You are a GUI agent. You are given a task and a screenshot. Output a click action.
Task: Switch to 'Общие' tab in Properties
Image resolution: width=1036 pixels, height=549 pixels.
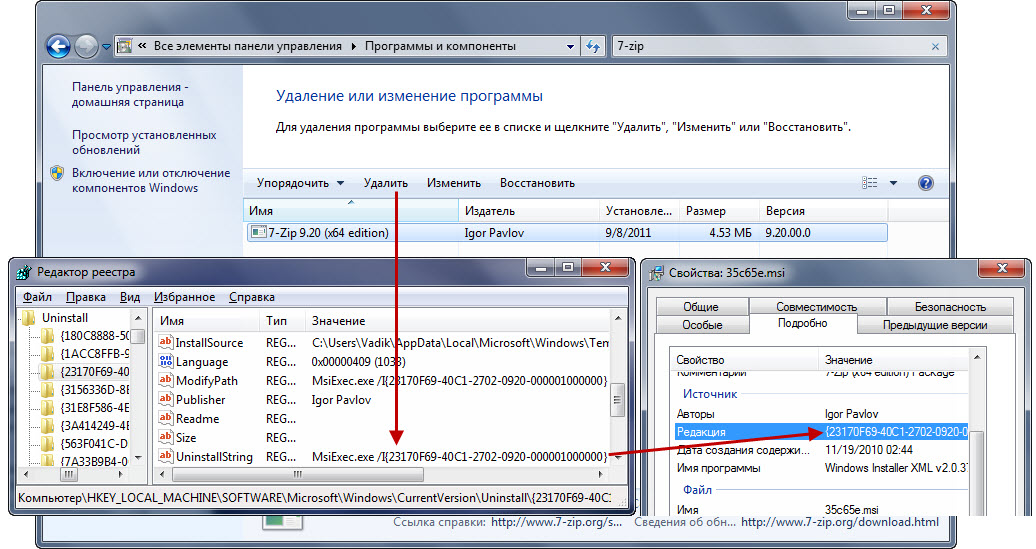[701, 307]
